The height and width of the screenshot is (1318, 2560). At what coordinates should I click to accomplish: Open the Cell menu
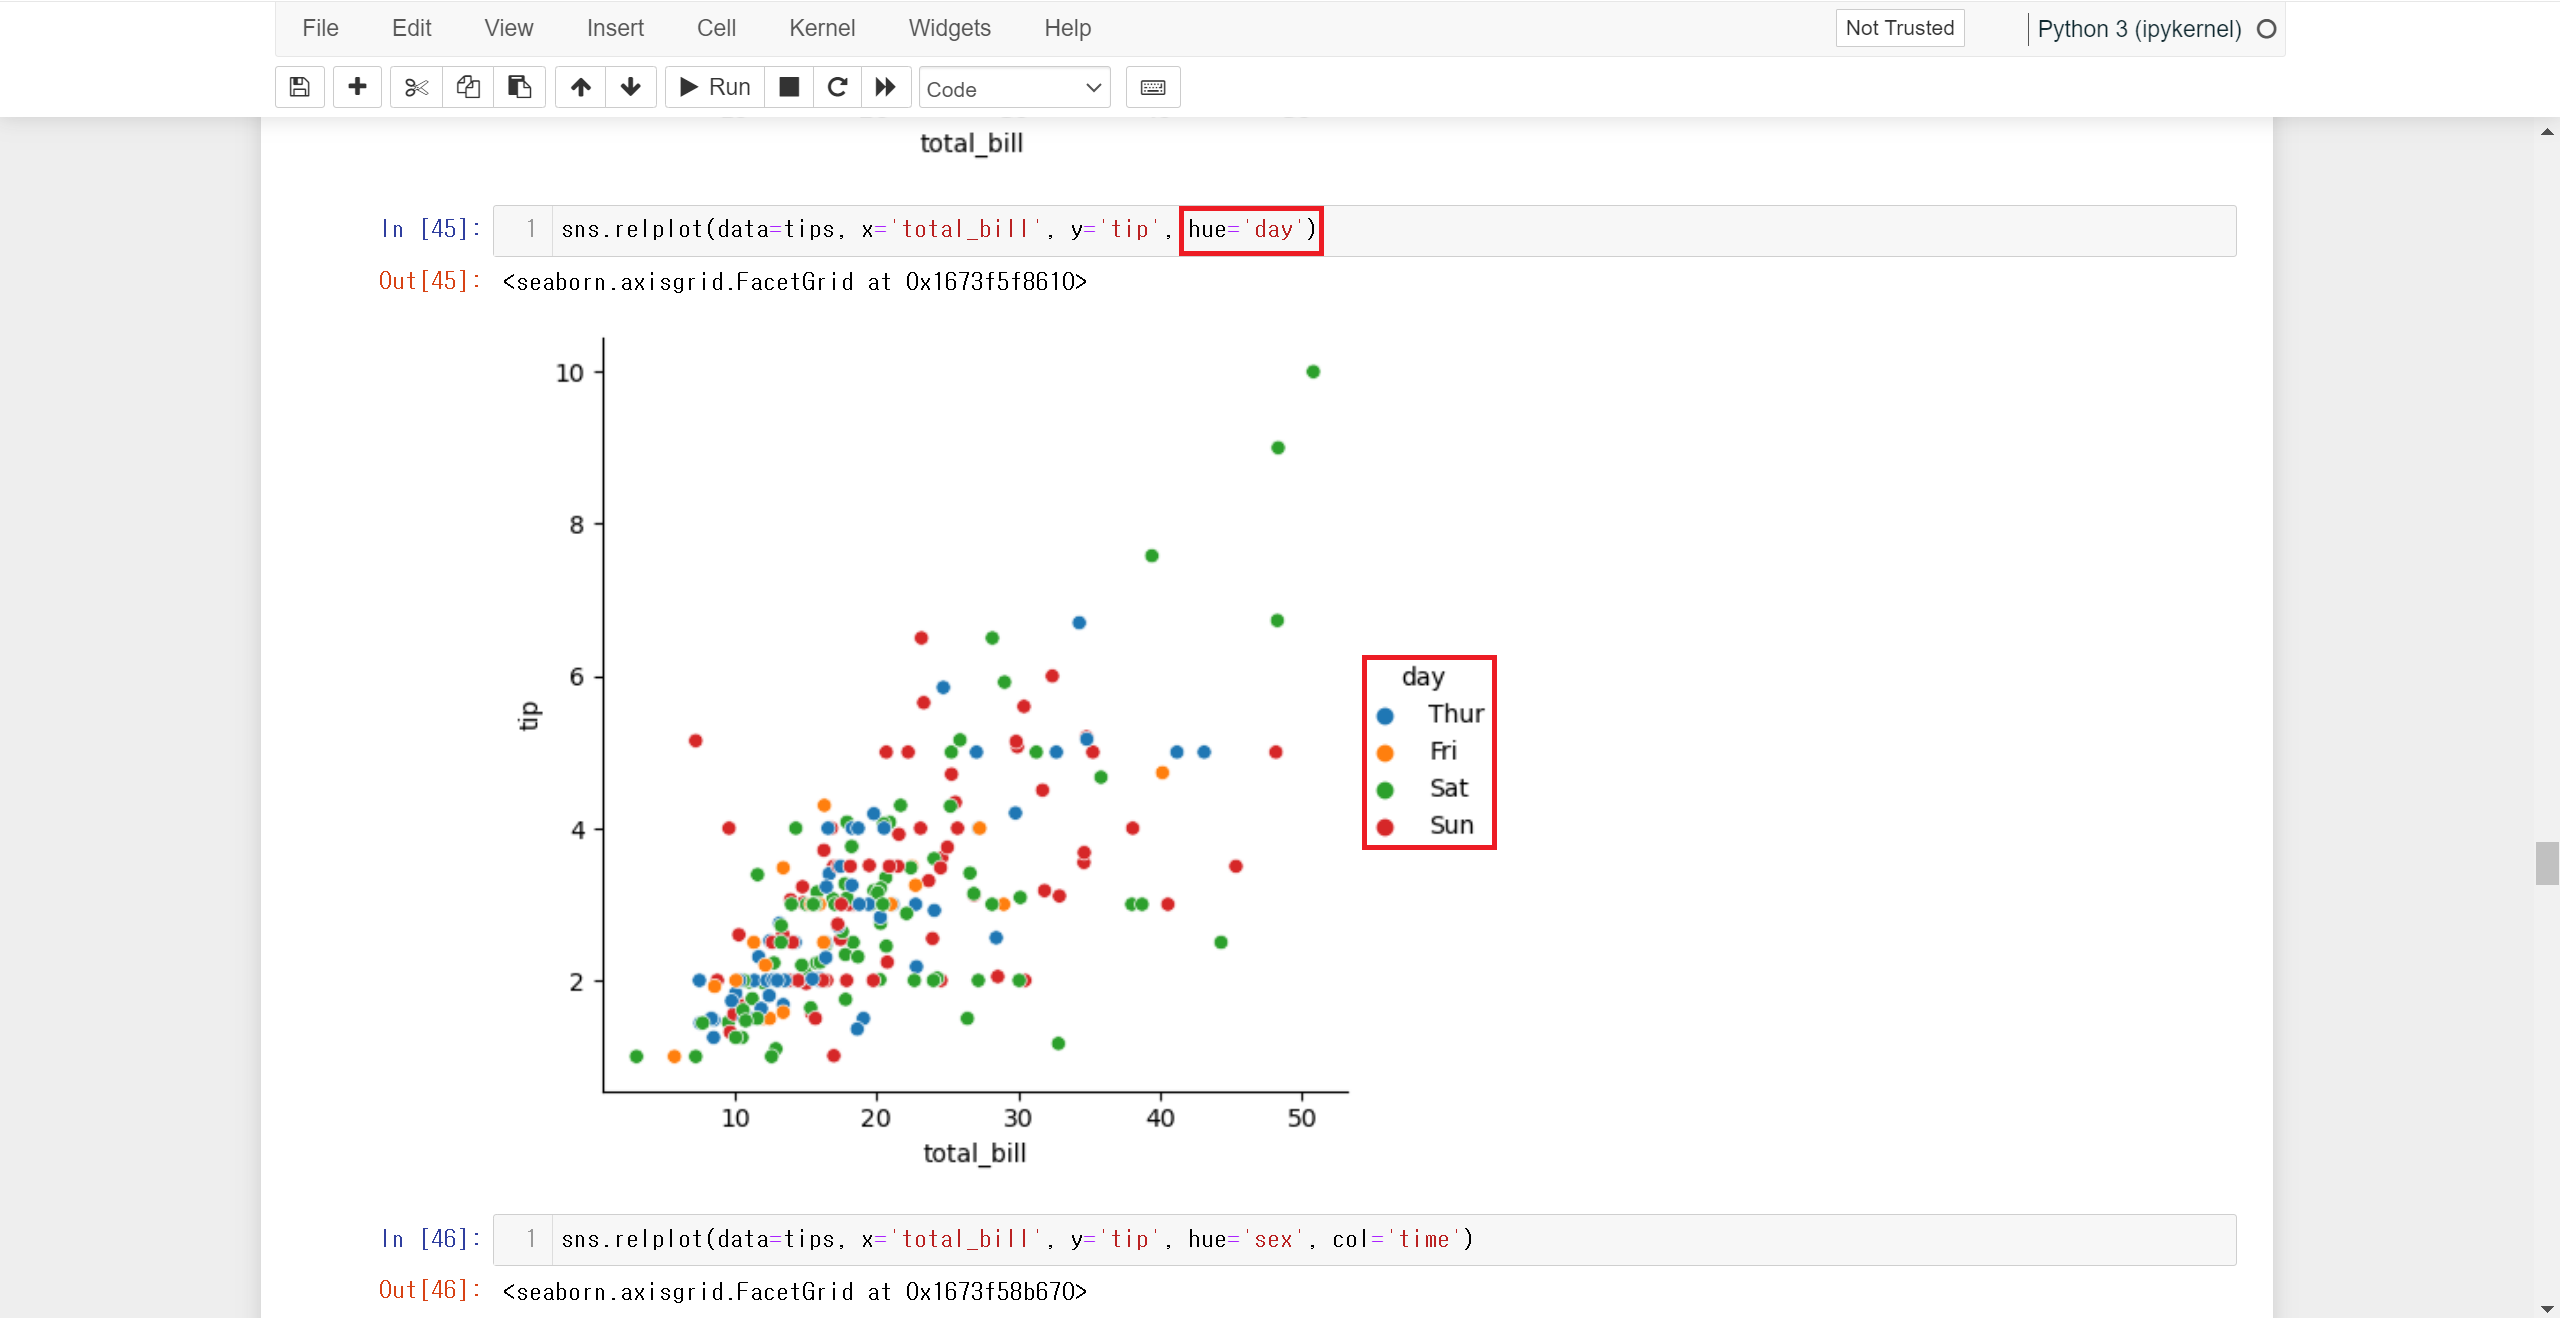[x=716, y=28]
